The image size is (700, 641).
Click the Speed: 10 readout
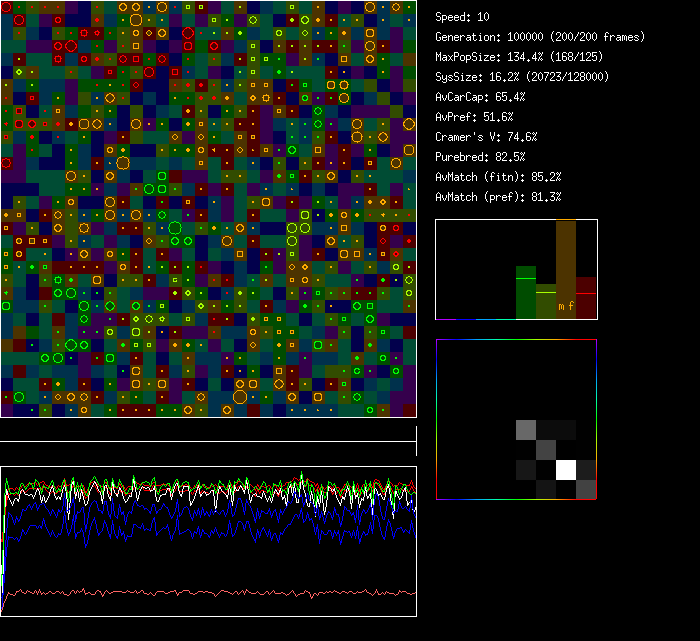point(462,17)
